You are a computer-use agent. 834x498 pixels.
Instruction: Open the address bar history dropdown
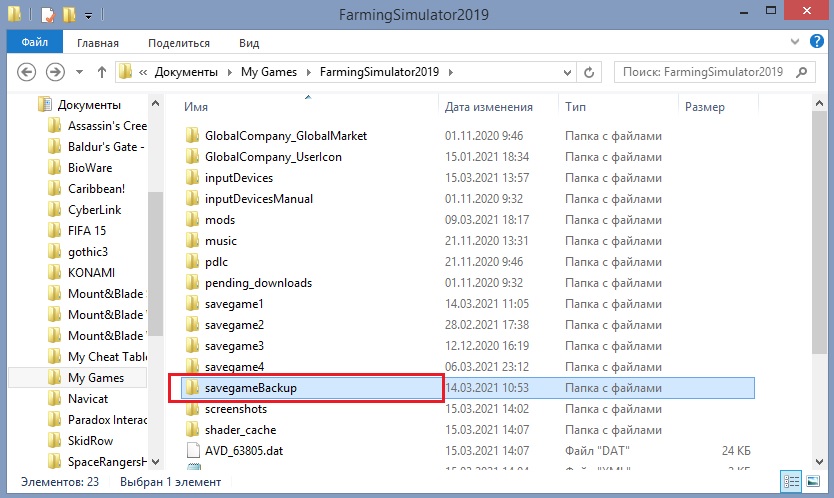pyautogui.click(x=567, y=72)
